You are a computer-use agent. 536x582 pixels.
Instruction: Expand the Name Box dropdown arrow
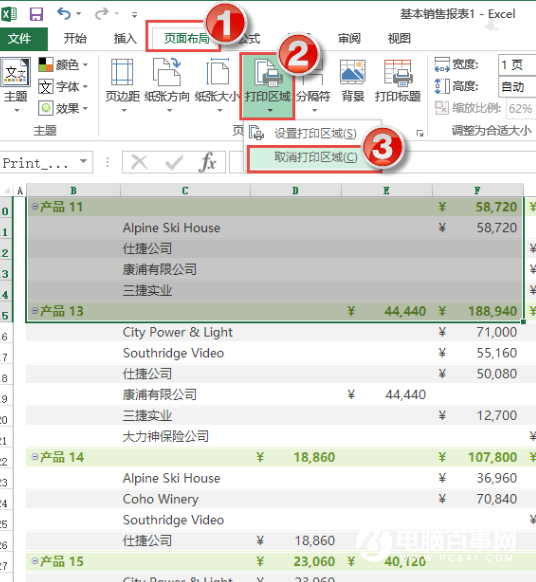84,161
